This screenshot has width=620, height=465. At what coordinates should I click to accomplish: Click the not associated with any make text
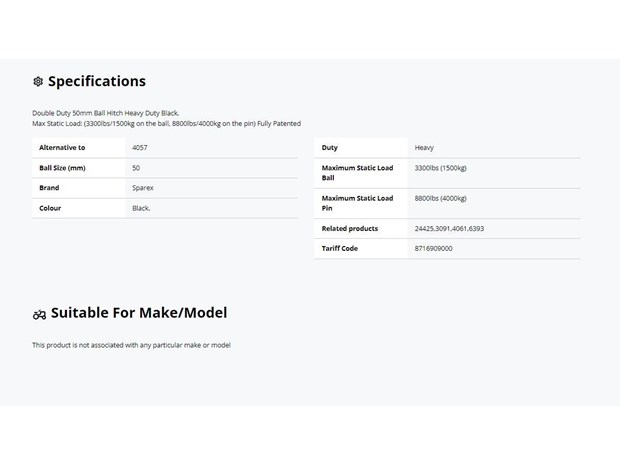pyautogui.click(x=131, y=345)
